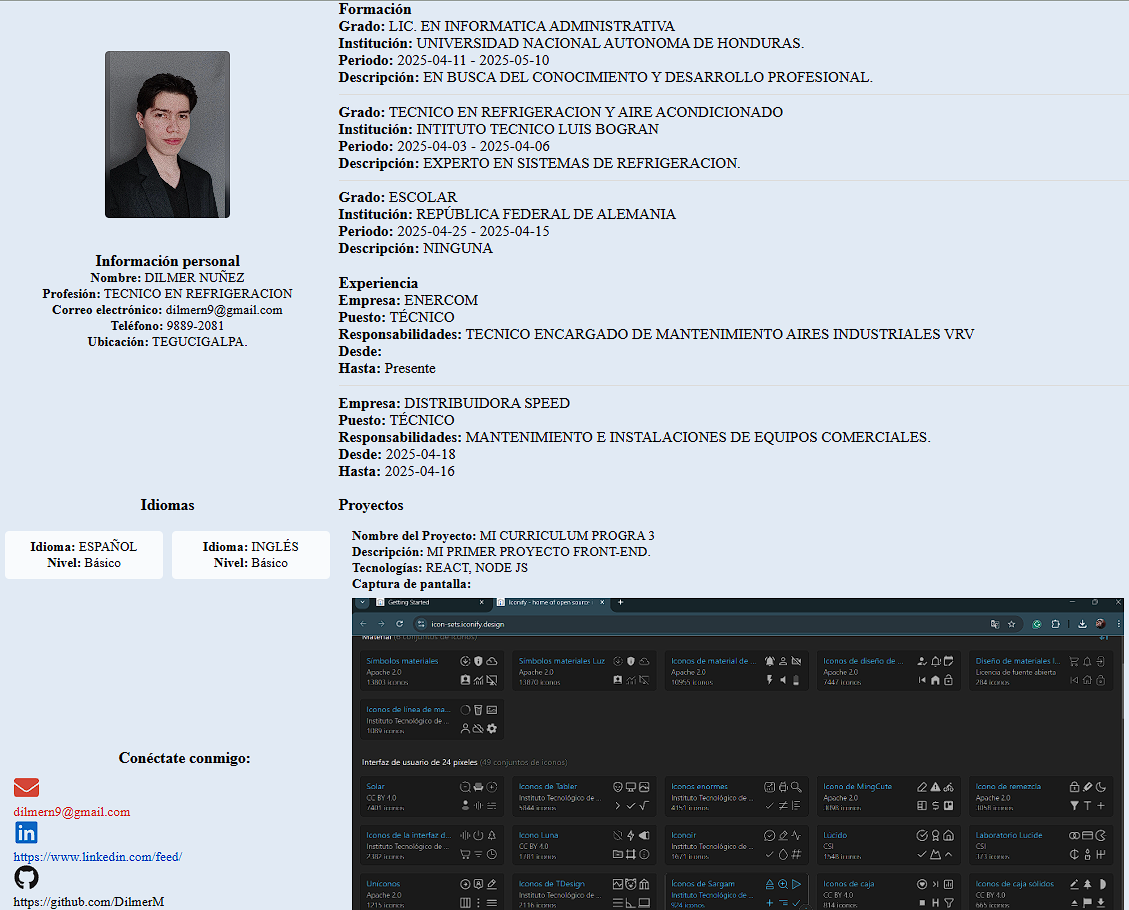
Task: Click the profile photo of Dilmer Nuñez
Action: 167,135
